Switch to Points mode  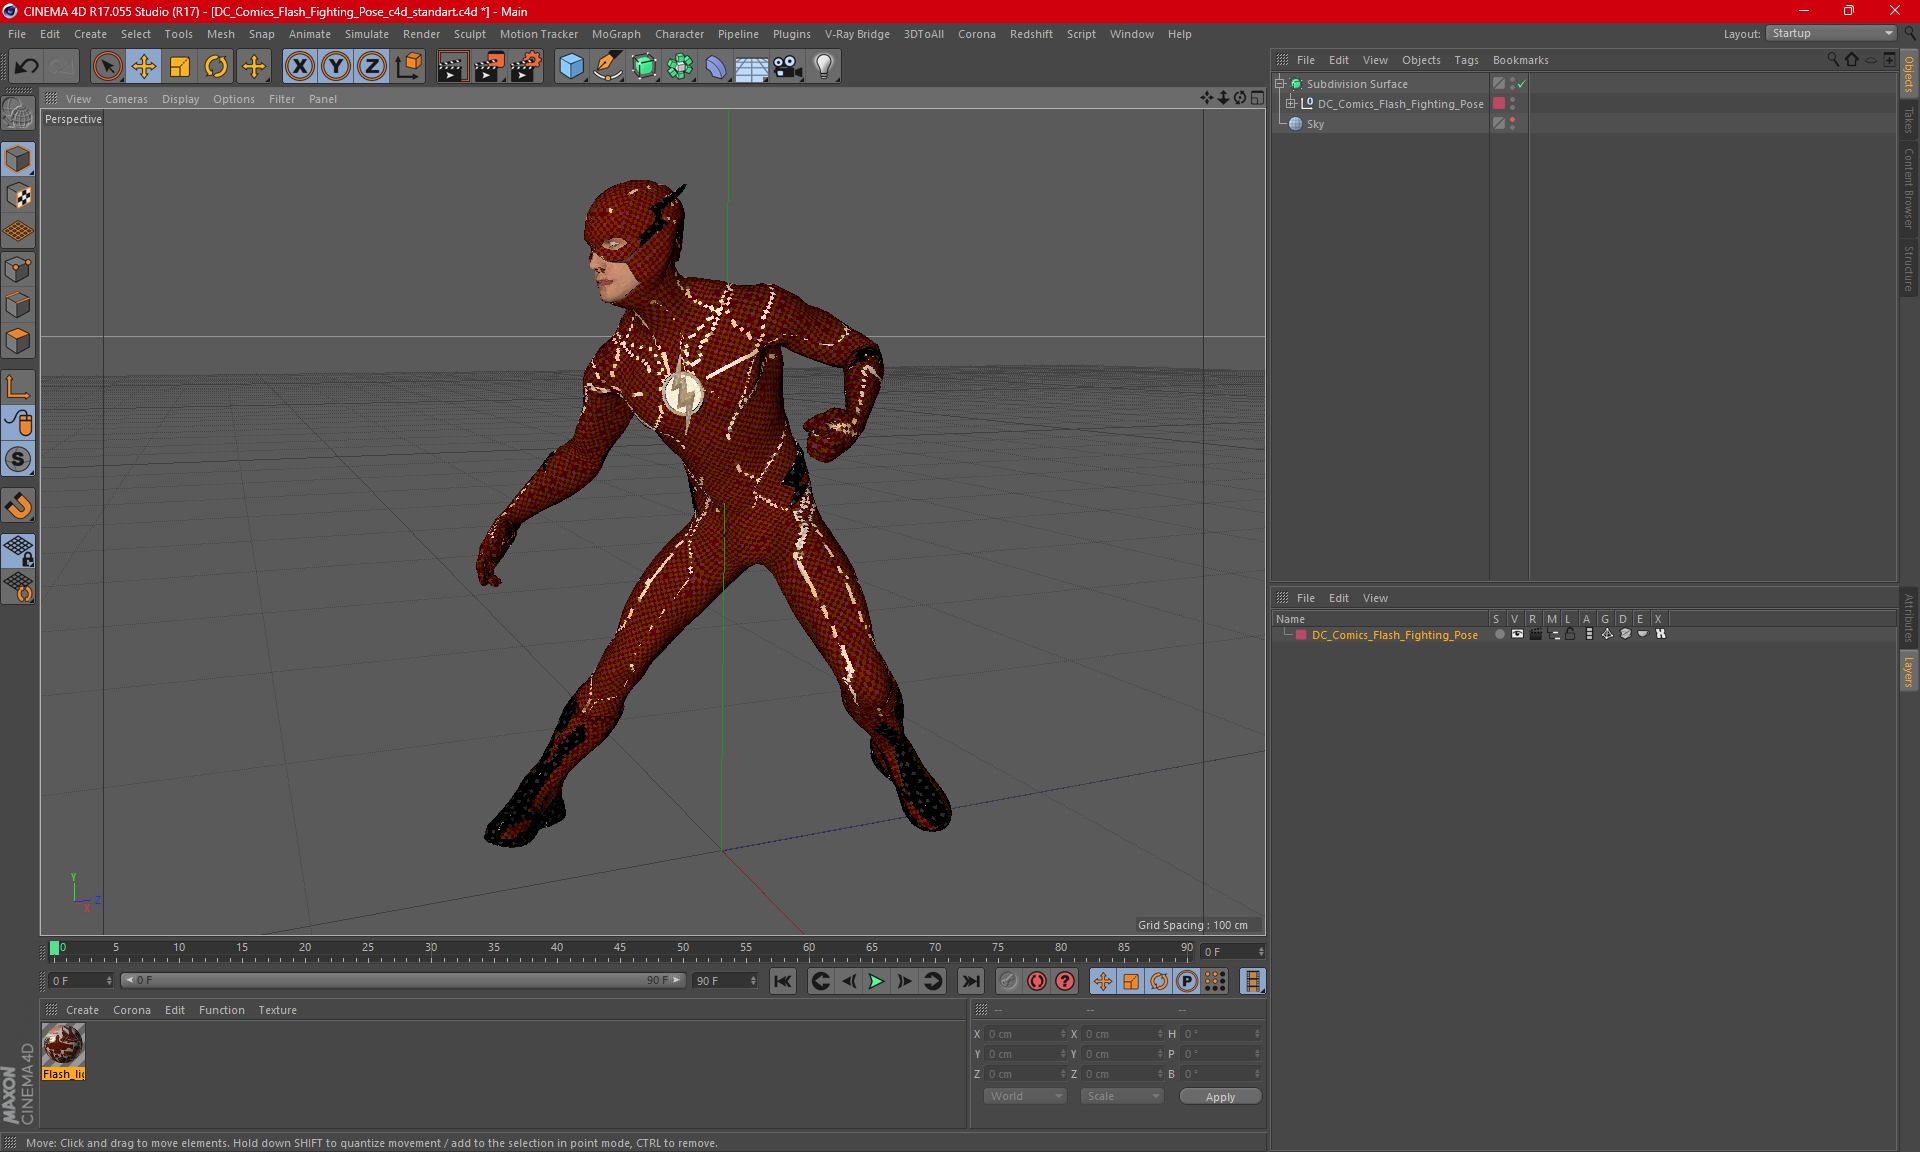[x=18, y=269]
